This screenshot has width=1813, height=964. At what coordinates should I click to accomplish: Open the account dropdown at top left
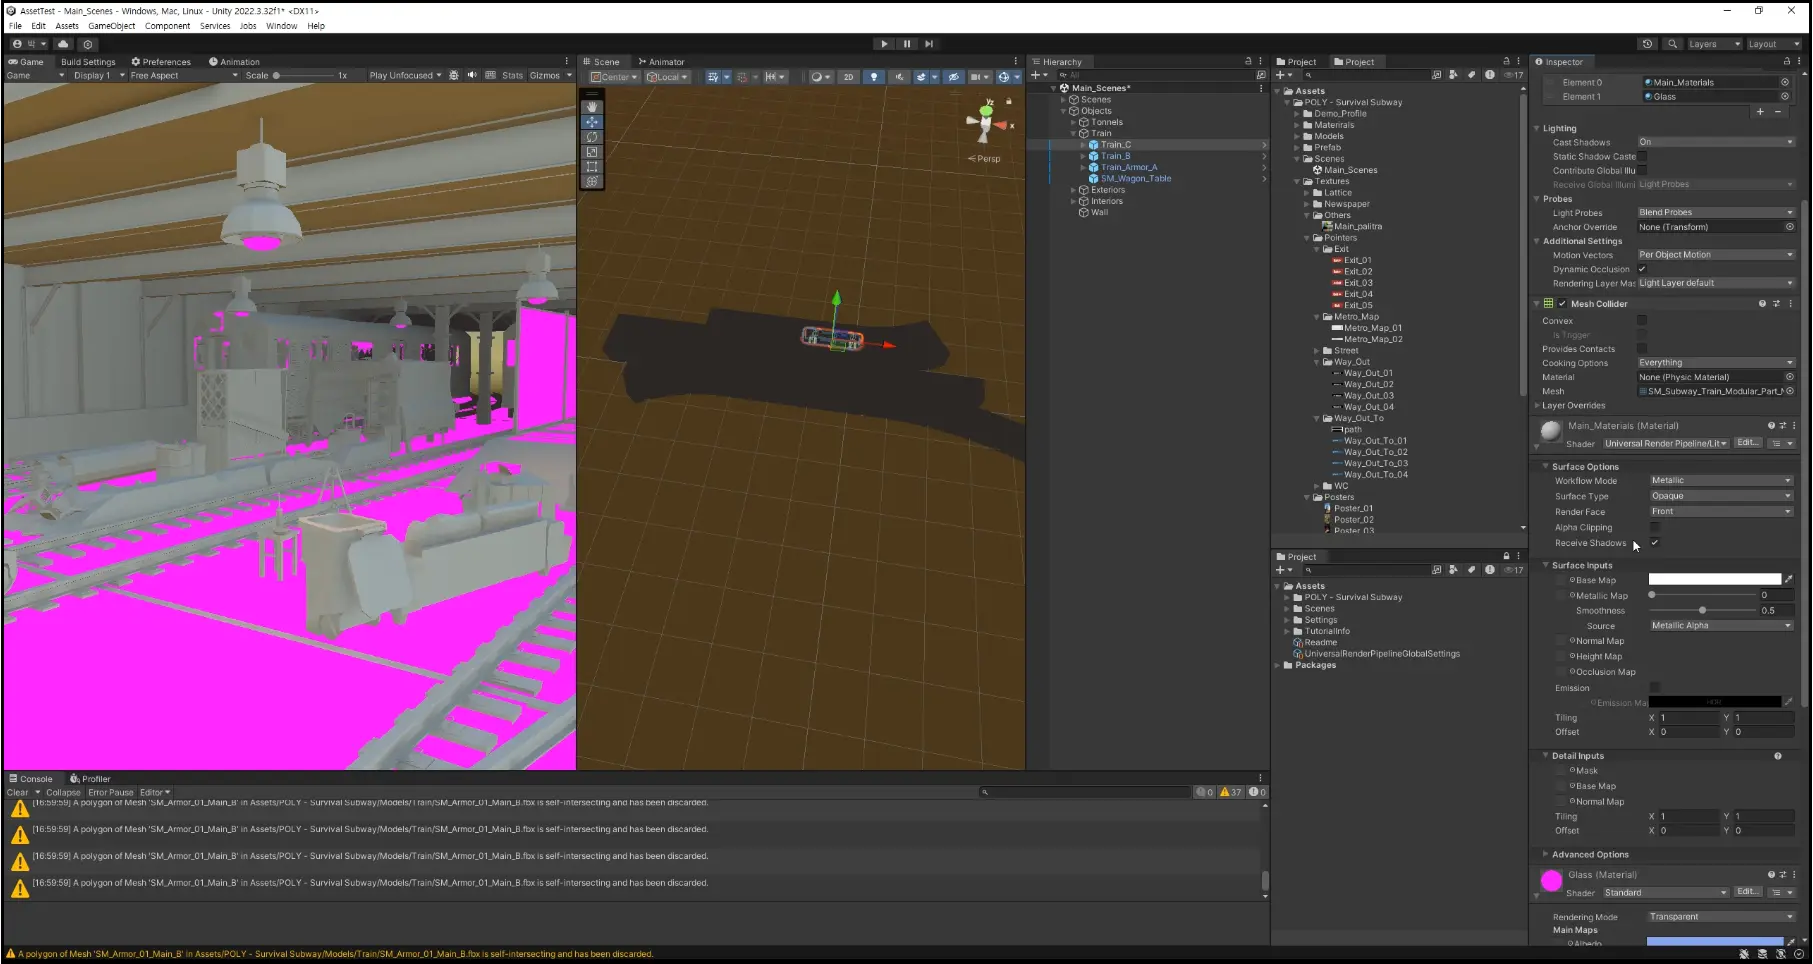point(30,44)
